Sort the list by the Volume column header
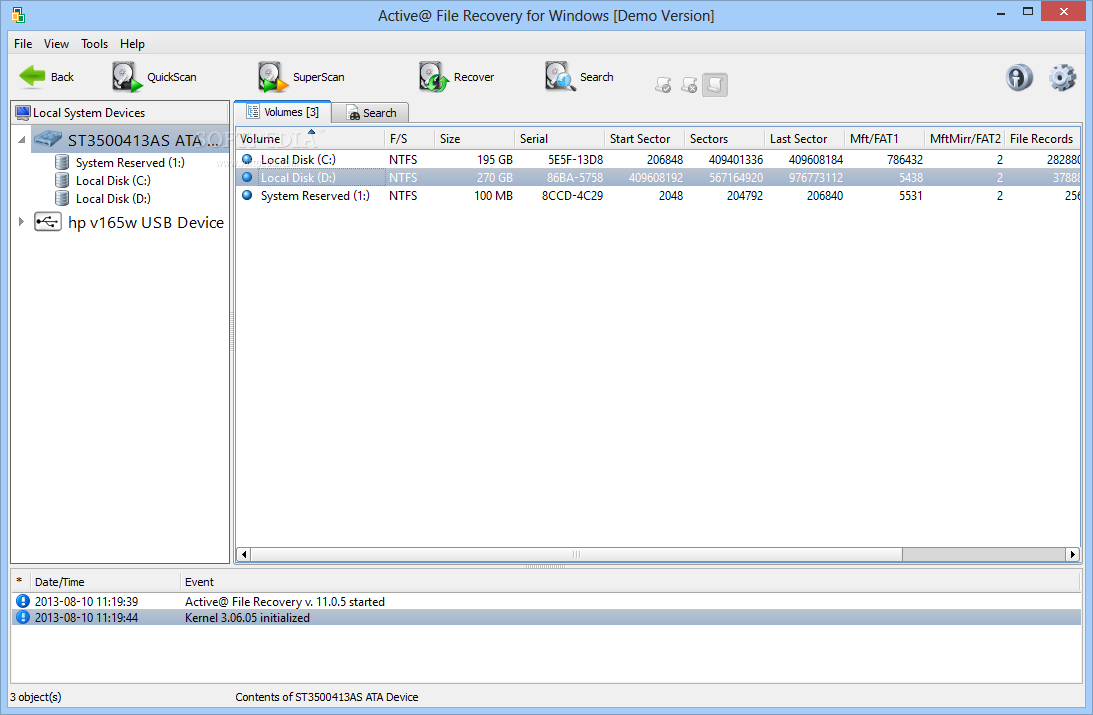The width and height of the screenshot is (1093, 715). (310, 139)
